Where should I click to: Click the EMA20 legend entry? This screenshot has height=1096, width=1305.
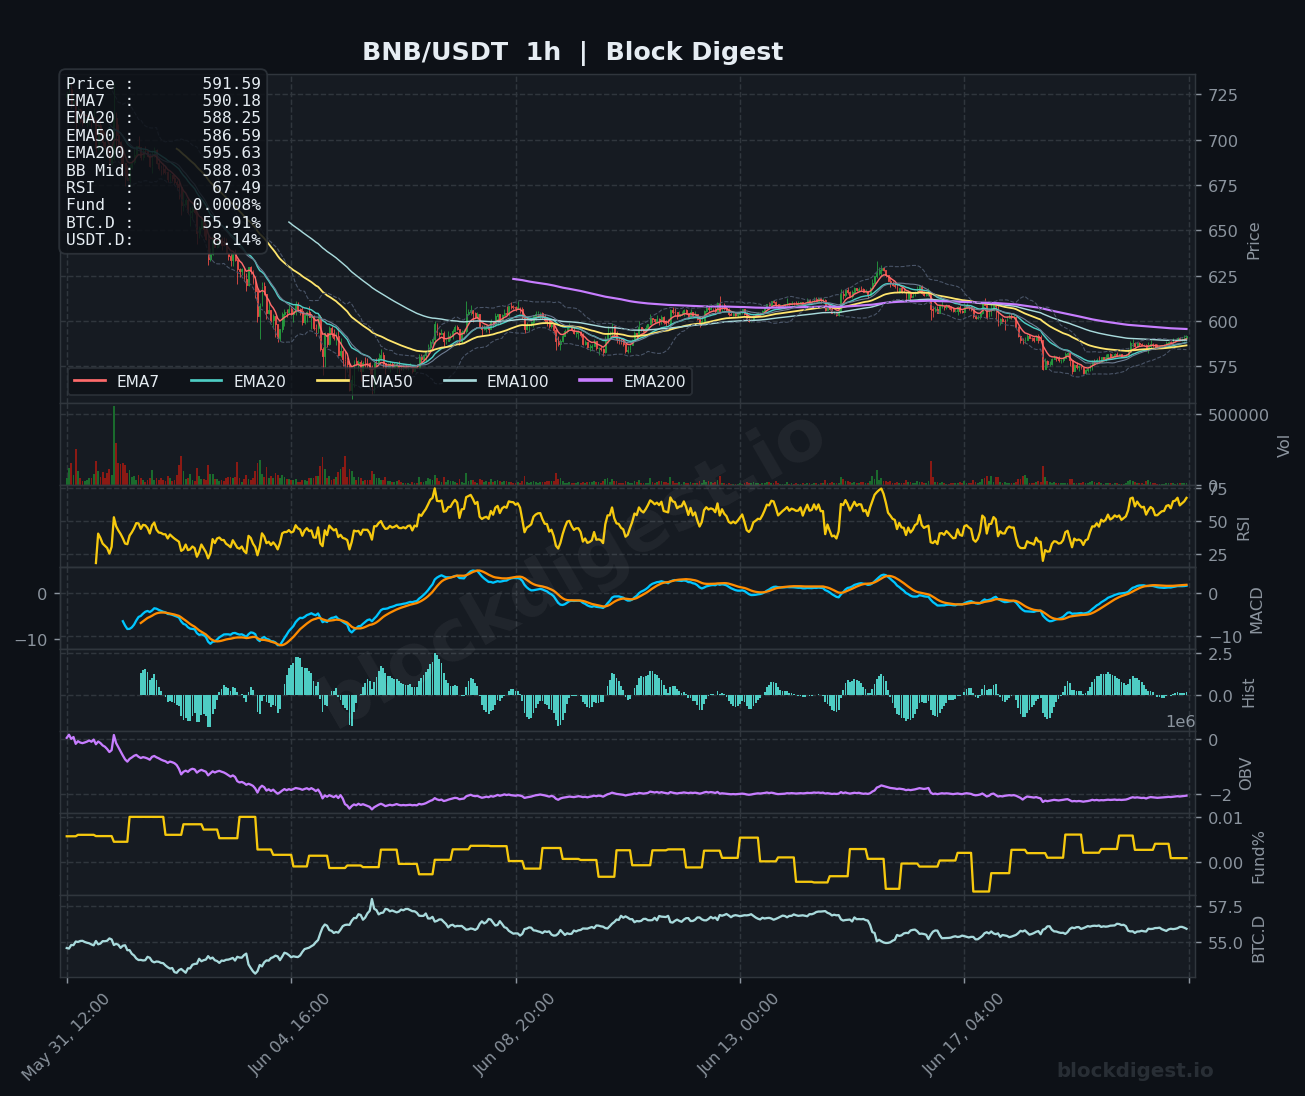[x=238, y=381]
